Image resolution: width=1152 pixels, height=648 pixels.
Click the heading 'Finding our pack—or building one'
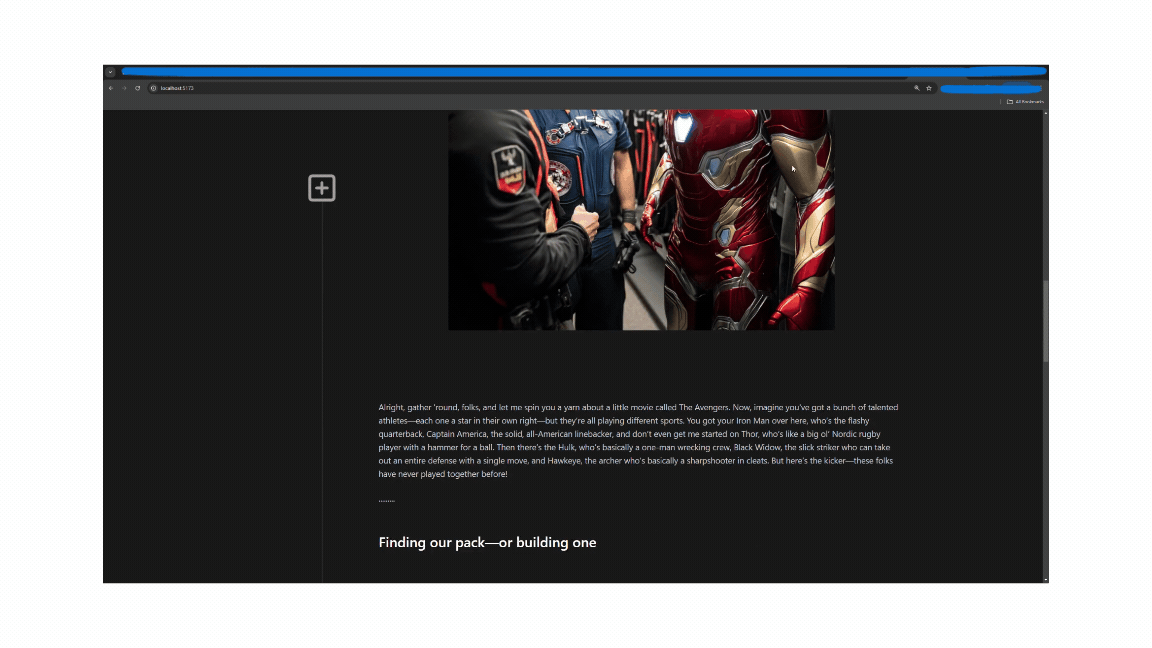487,542
